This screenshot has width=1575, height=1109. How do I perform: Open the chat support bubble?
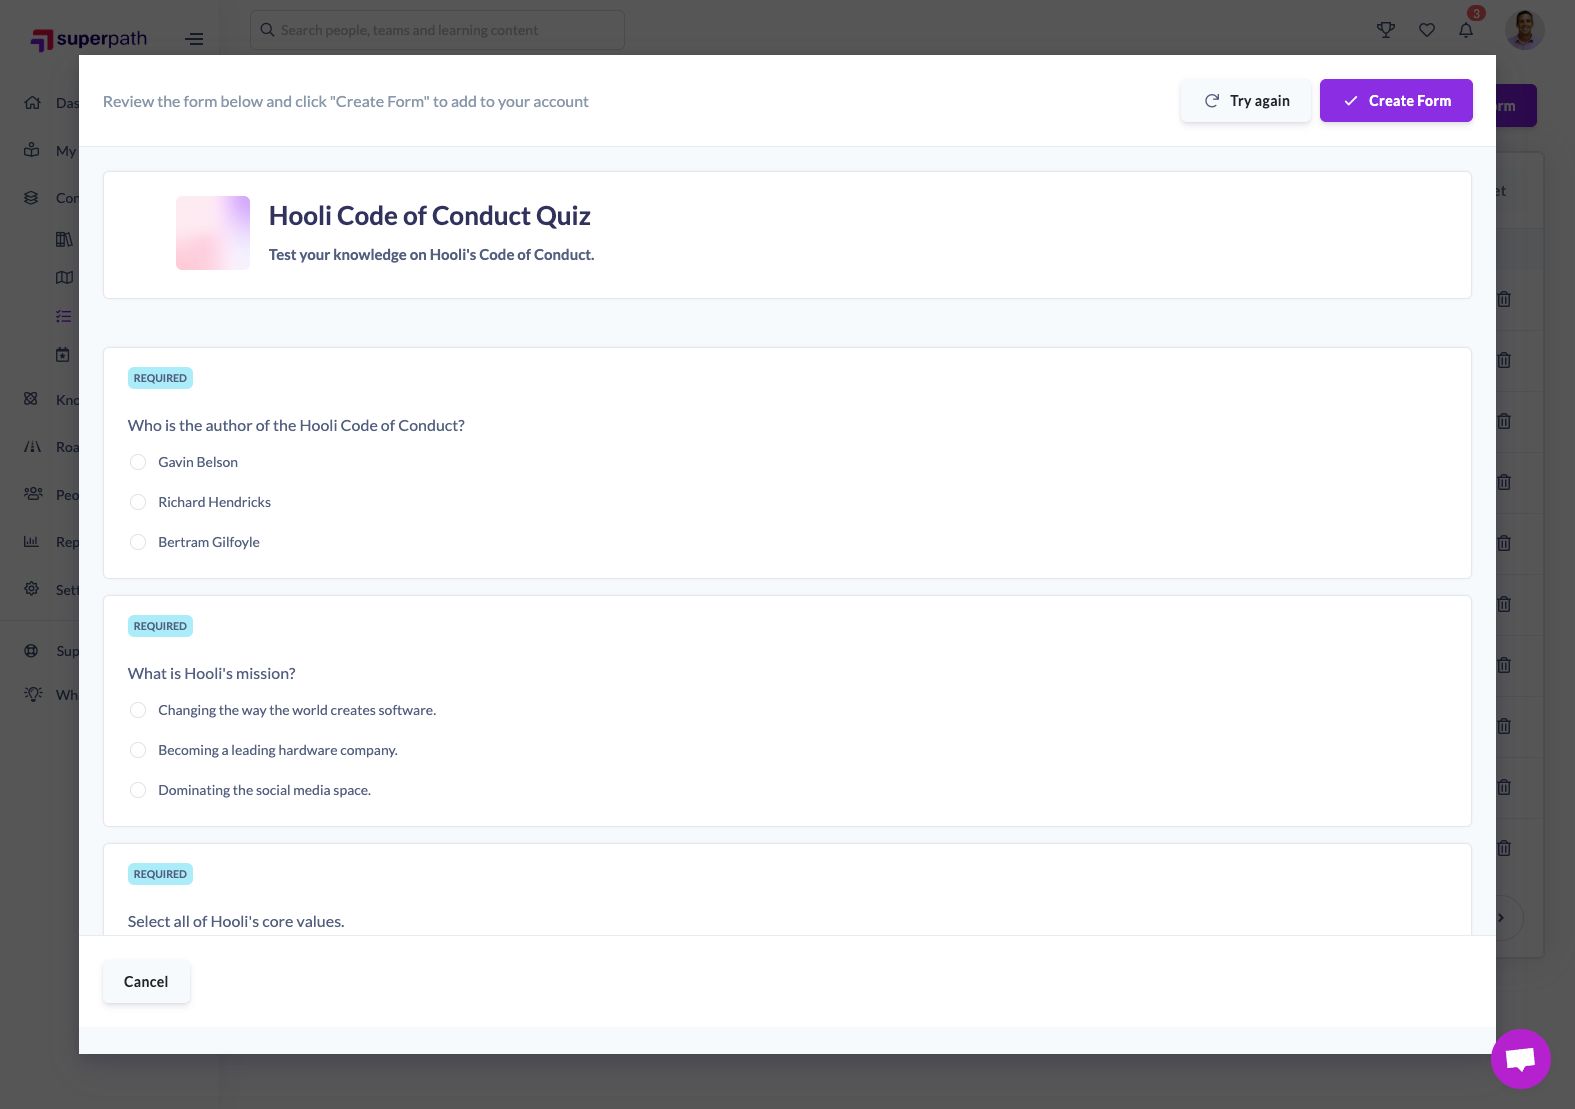[x=1520, y=1059]
